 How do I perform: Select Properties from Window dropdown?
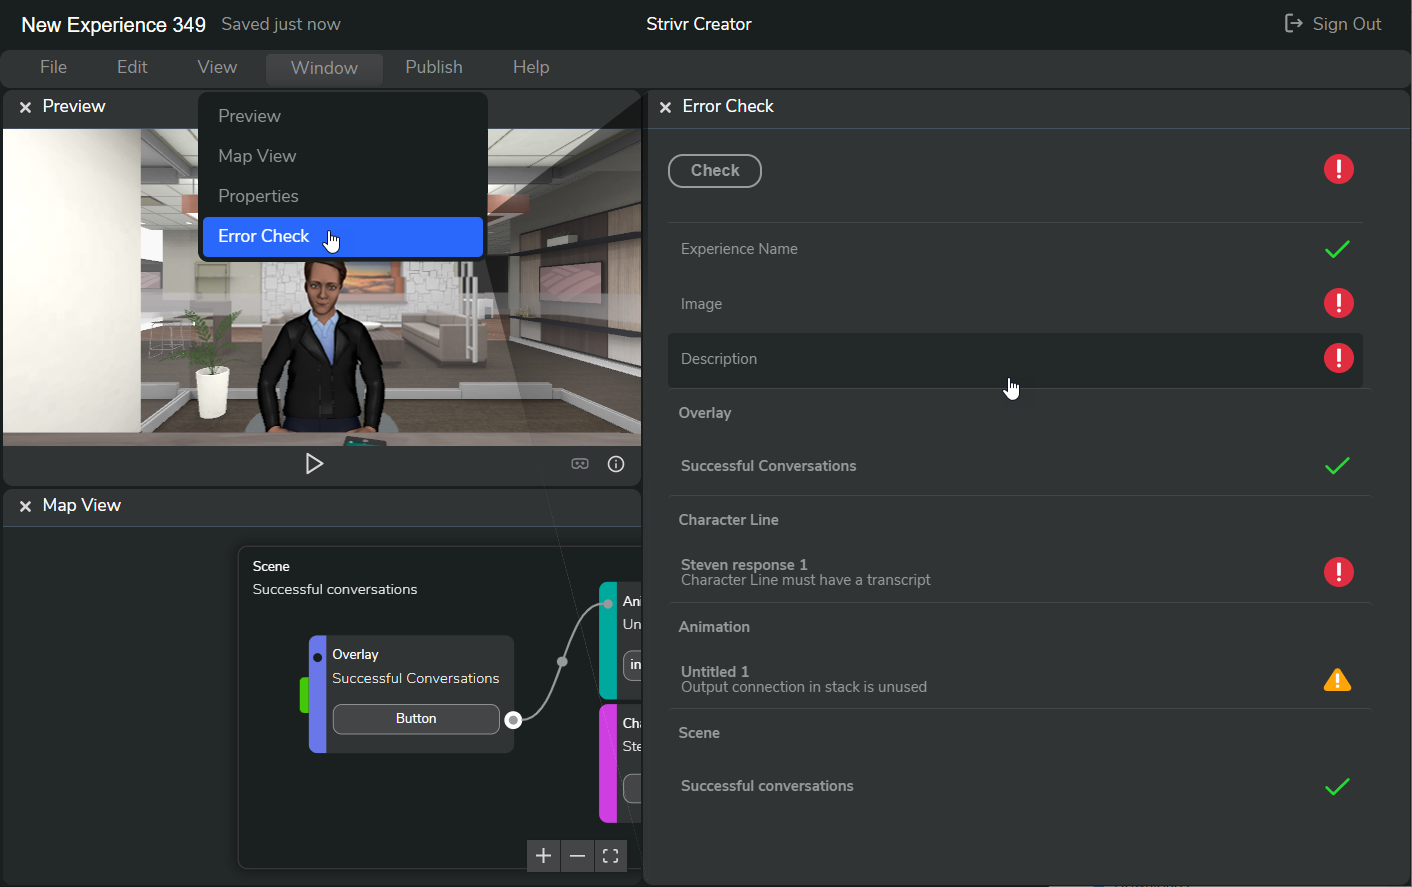pos(343,196)
